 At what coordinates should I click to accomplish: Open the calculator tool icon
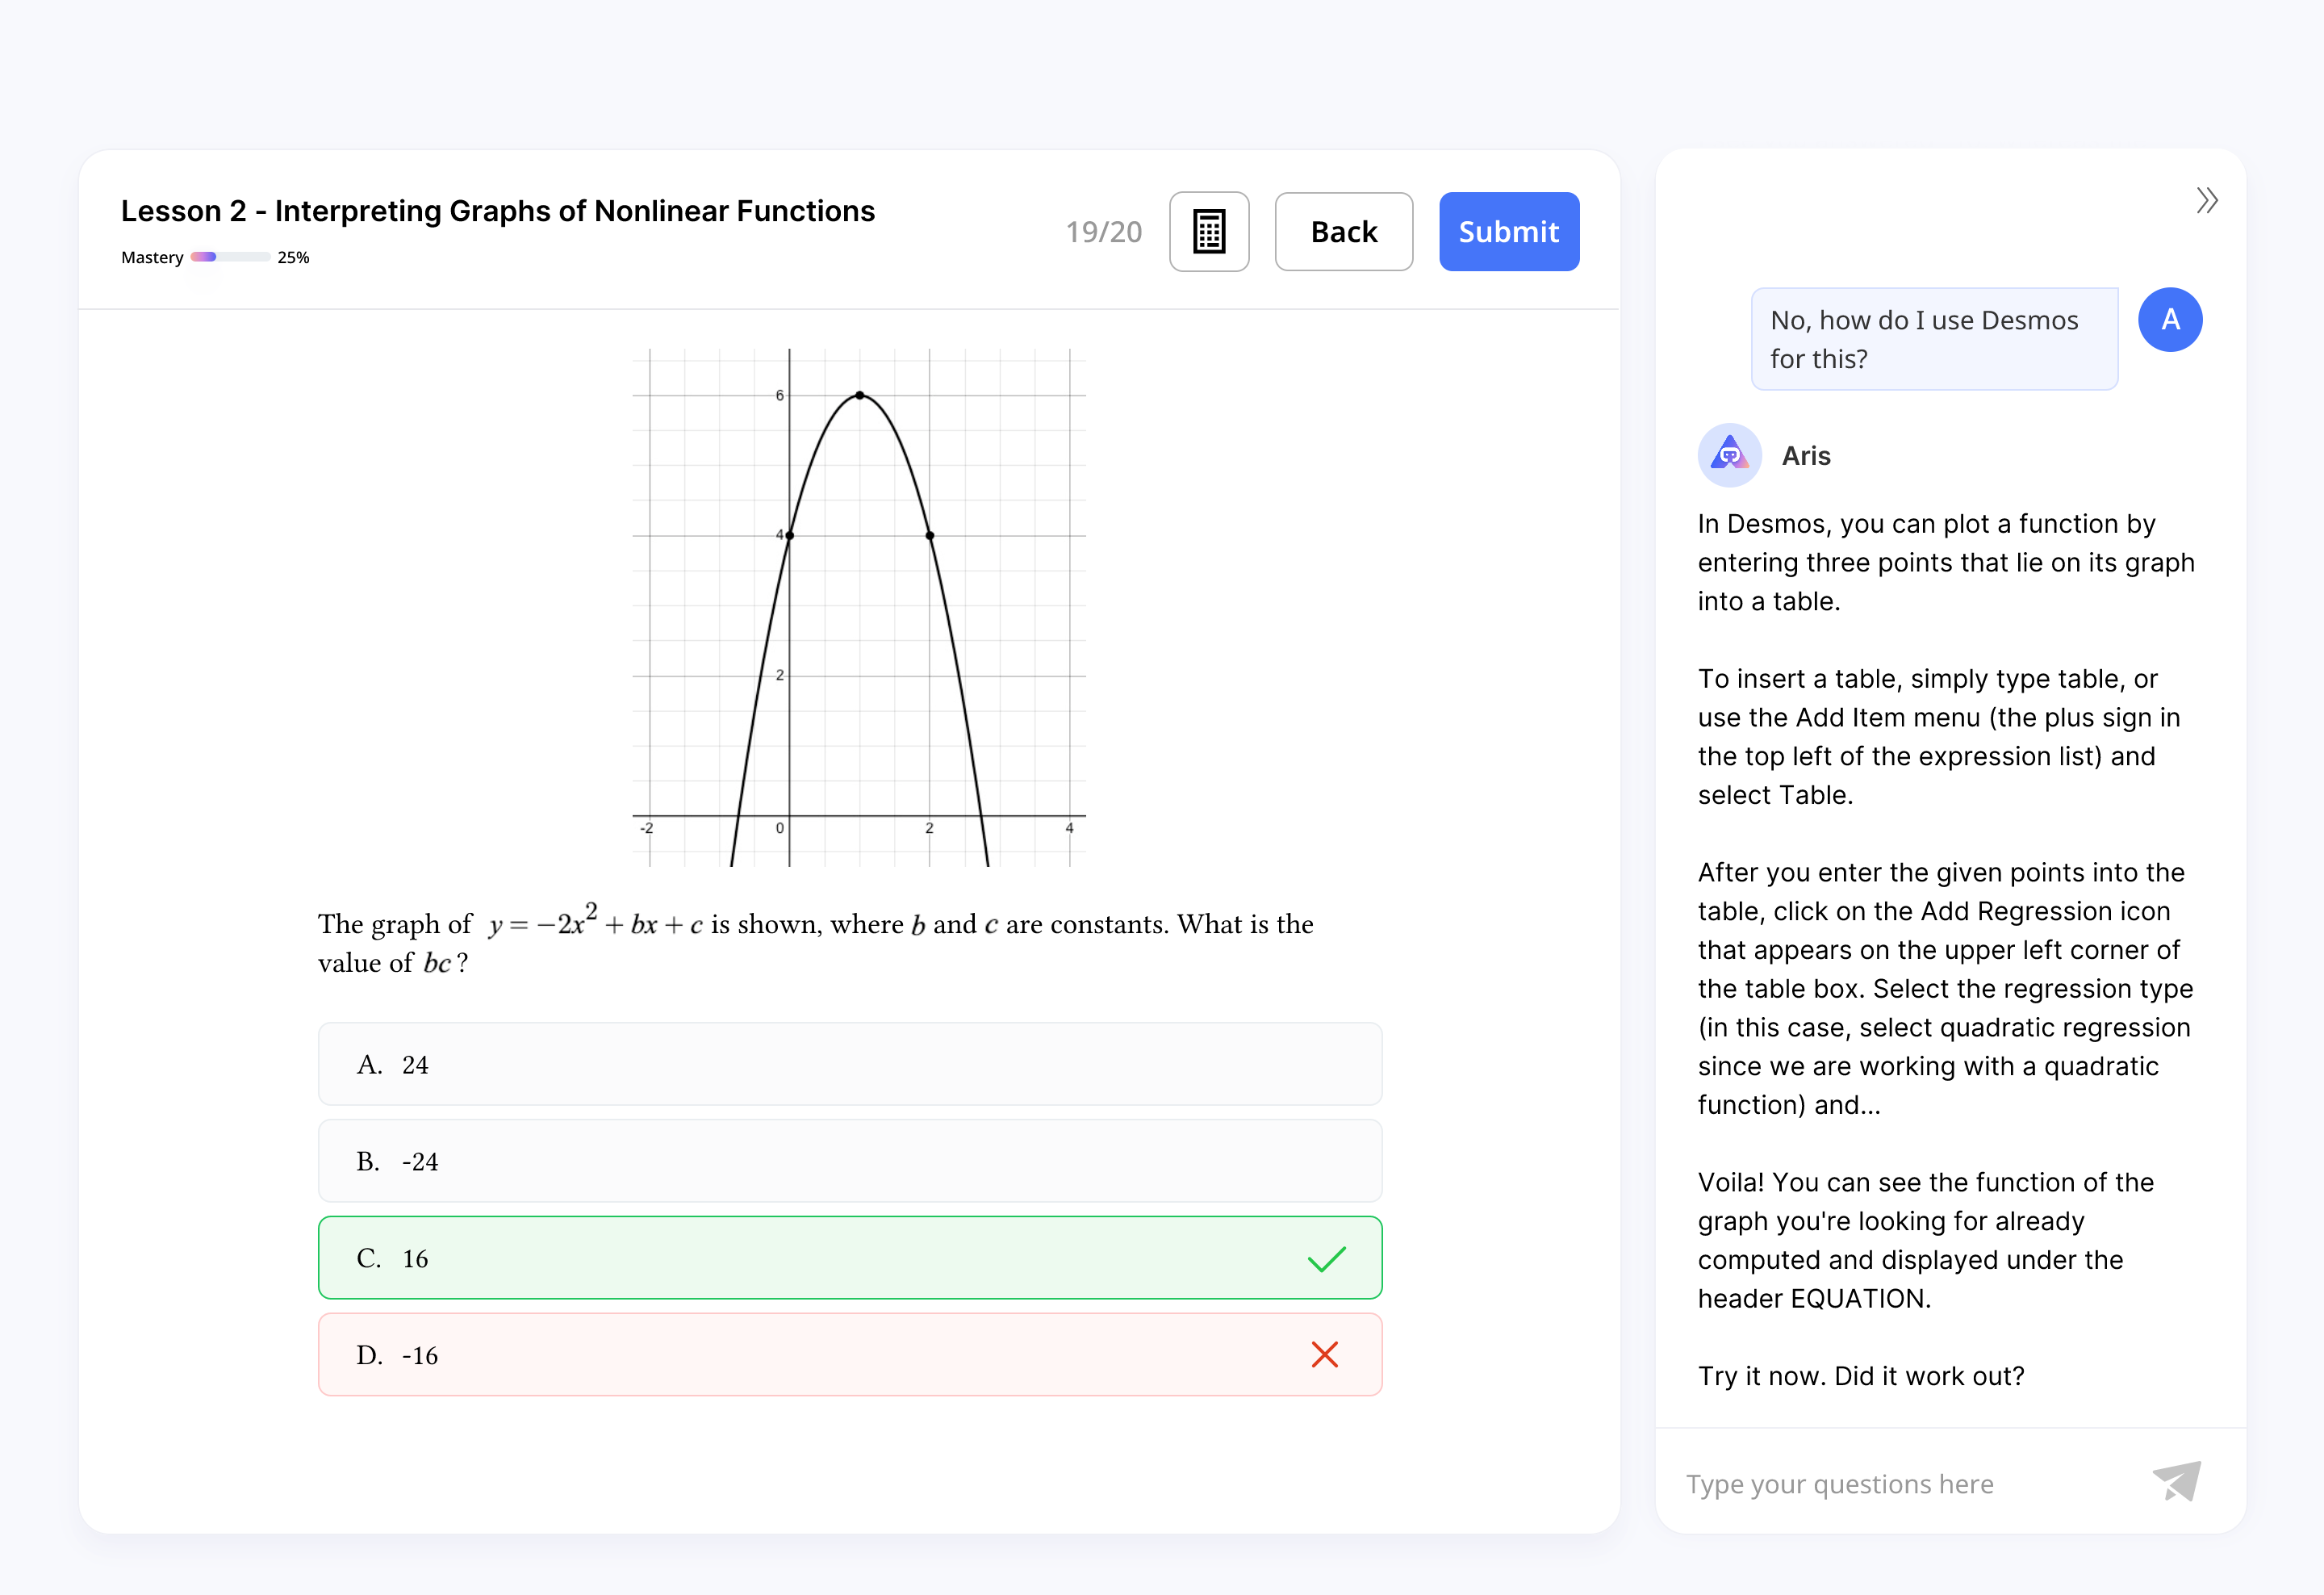pos(1208,231)
